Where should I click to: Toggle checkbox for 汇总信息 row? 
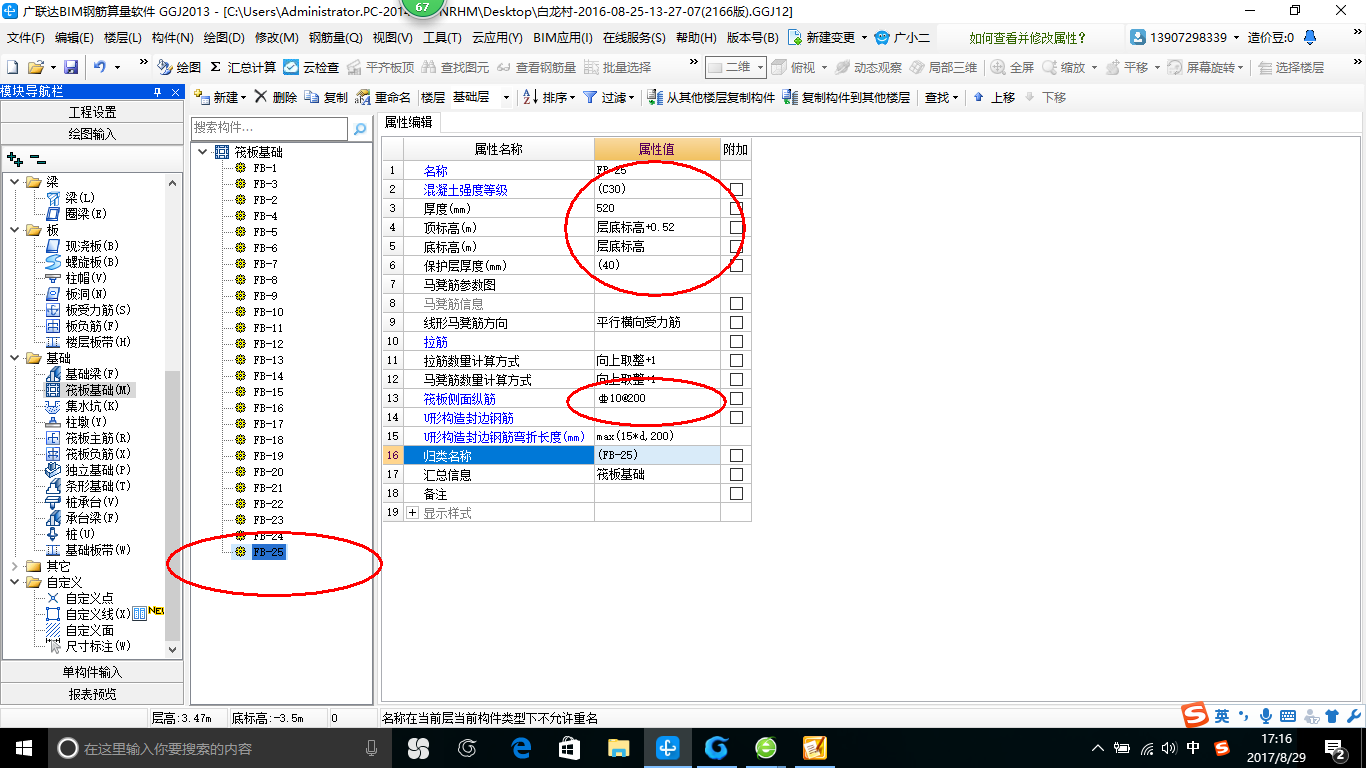tap(736, 475)
